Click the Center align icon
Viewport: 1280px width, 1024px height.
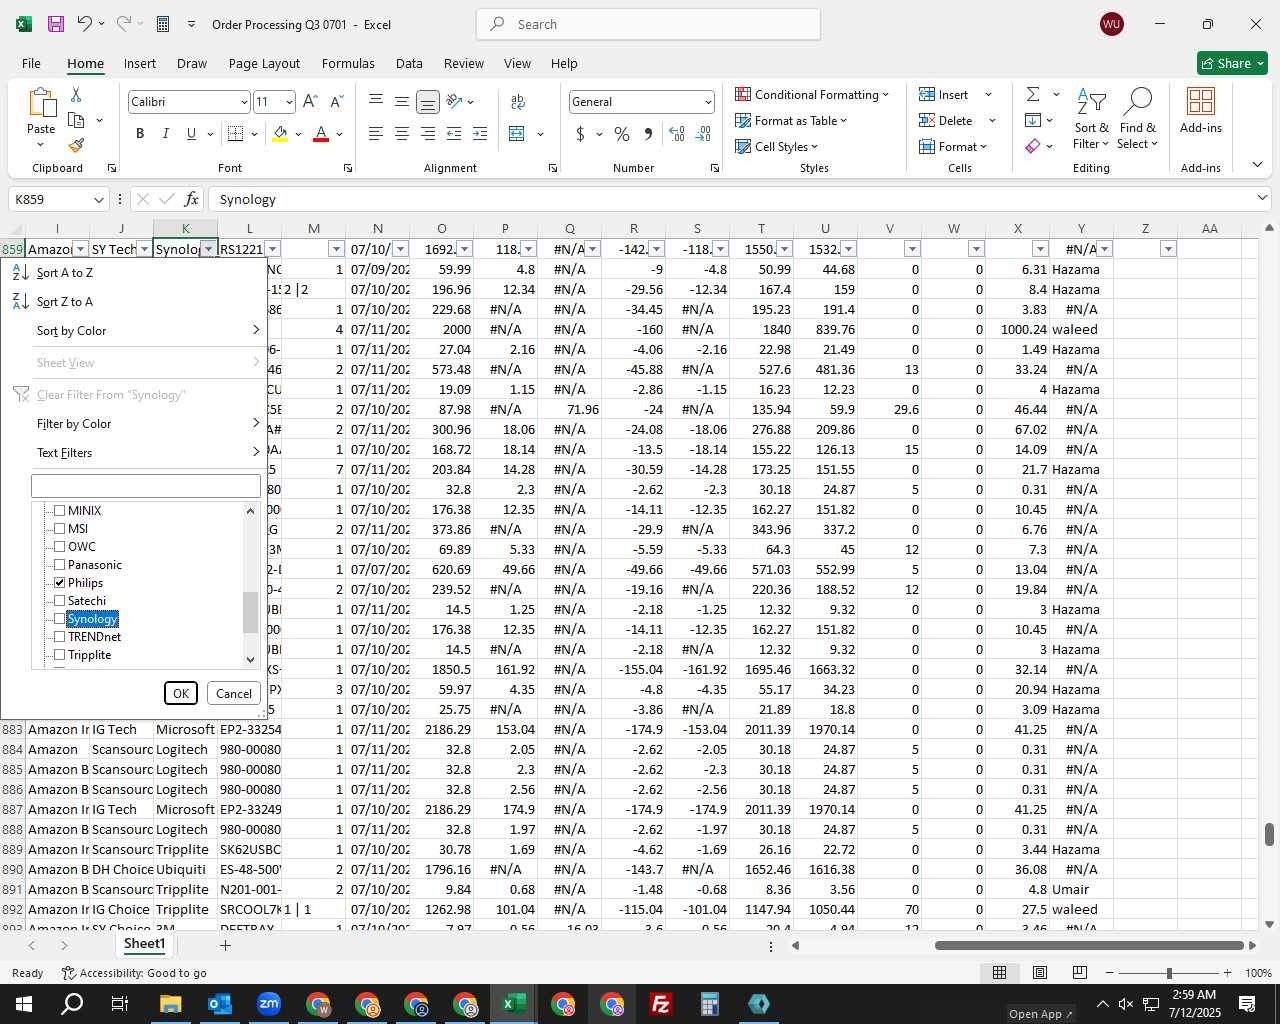pyautogui.click(x=401, y=134)
